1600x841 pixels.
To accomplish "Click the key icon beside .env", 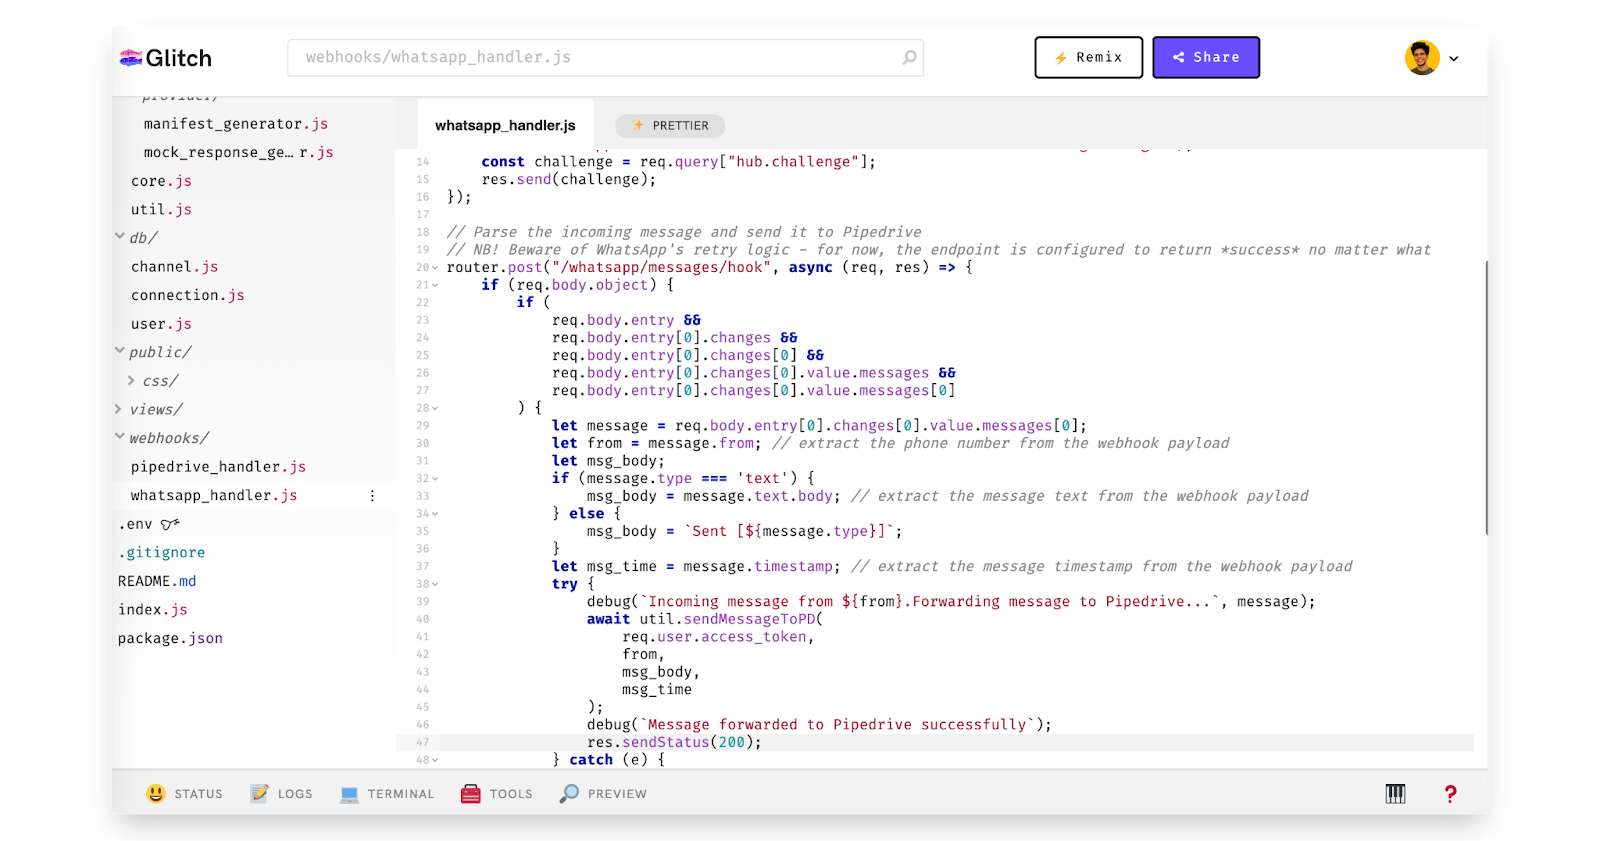I will tap(170, 524).
